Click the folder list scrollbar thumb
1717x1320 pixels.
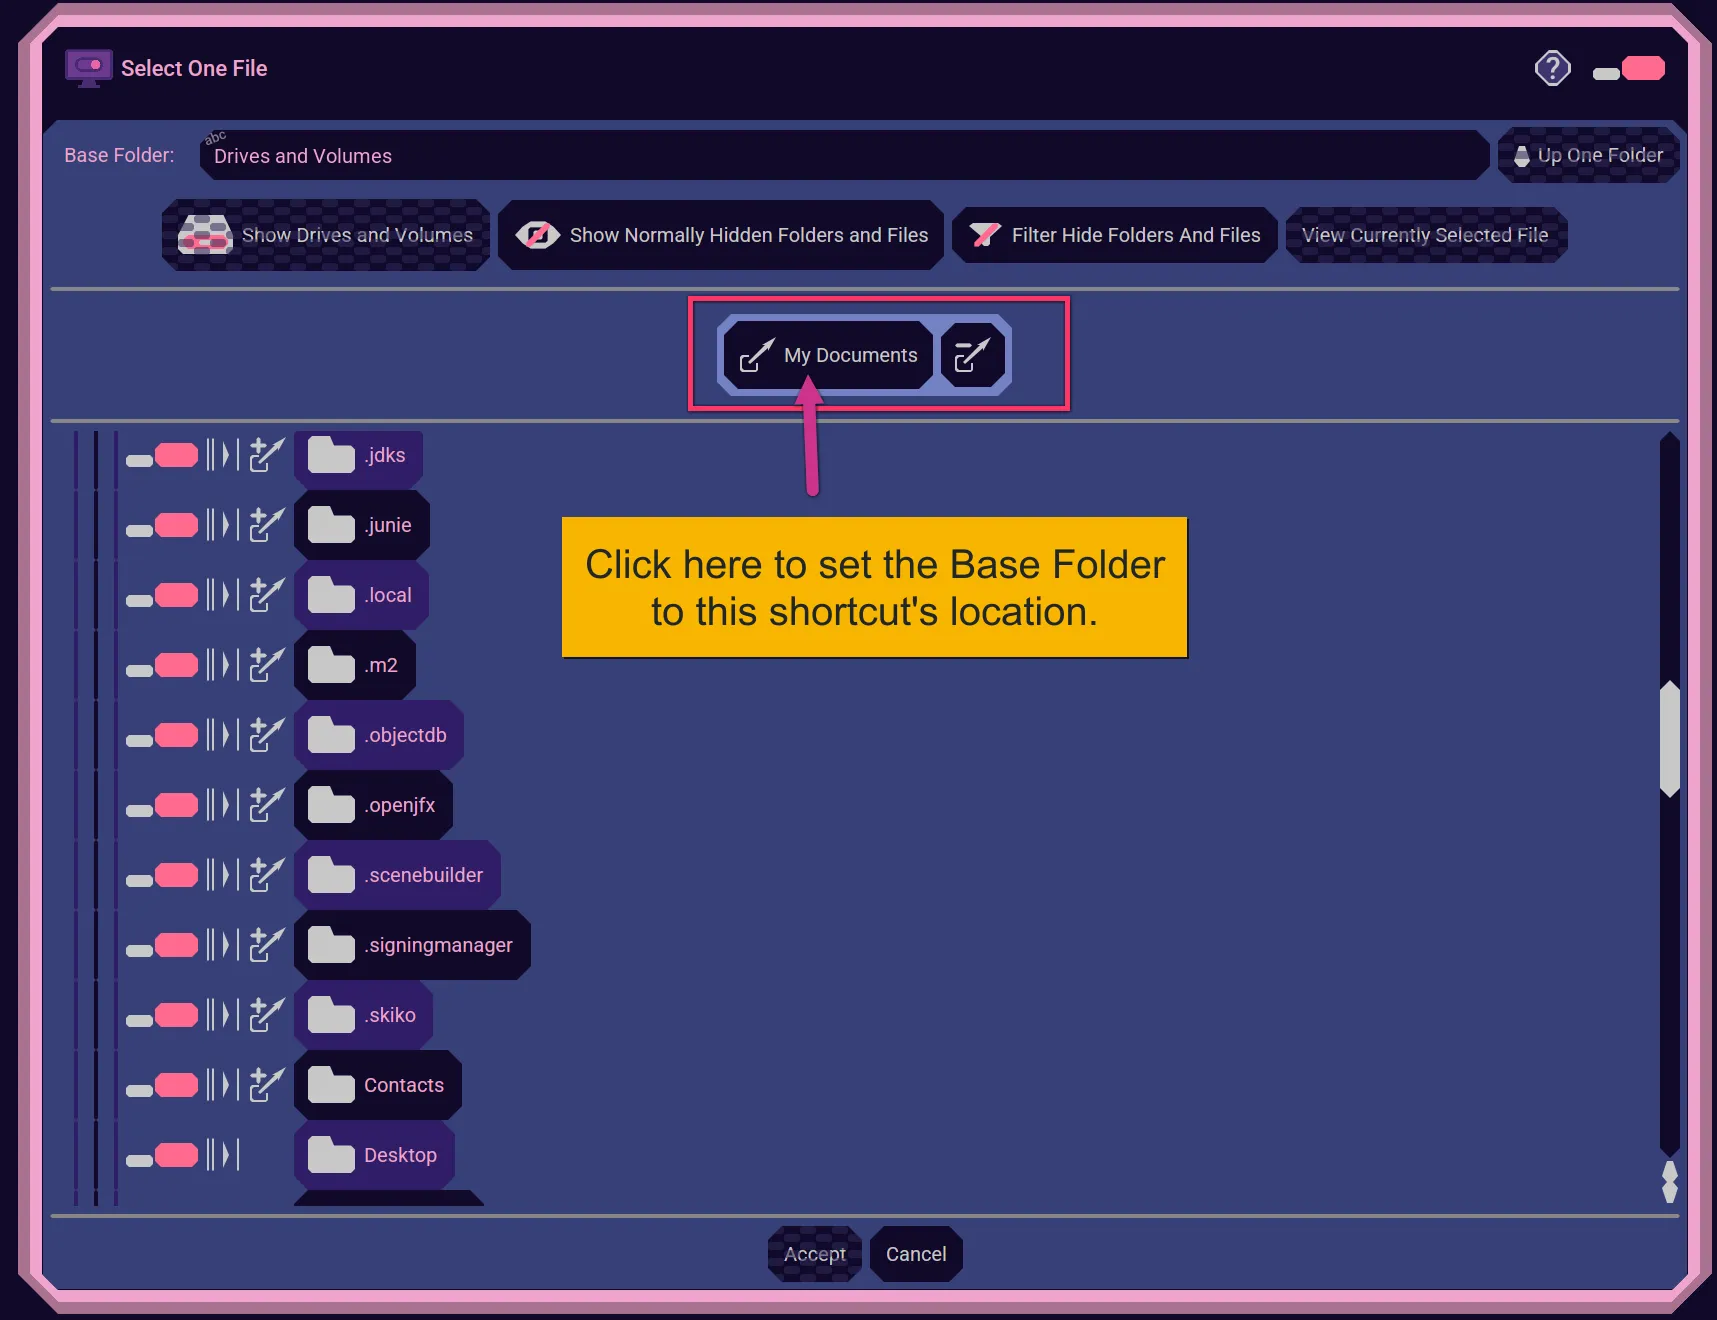pyautogui.click(x=1669, y=739)
